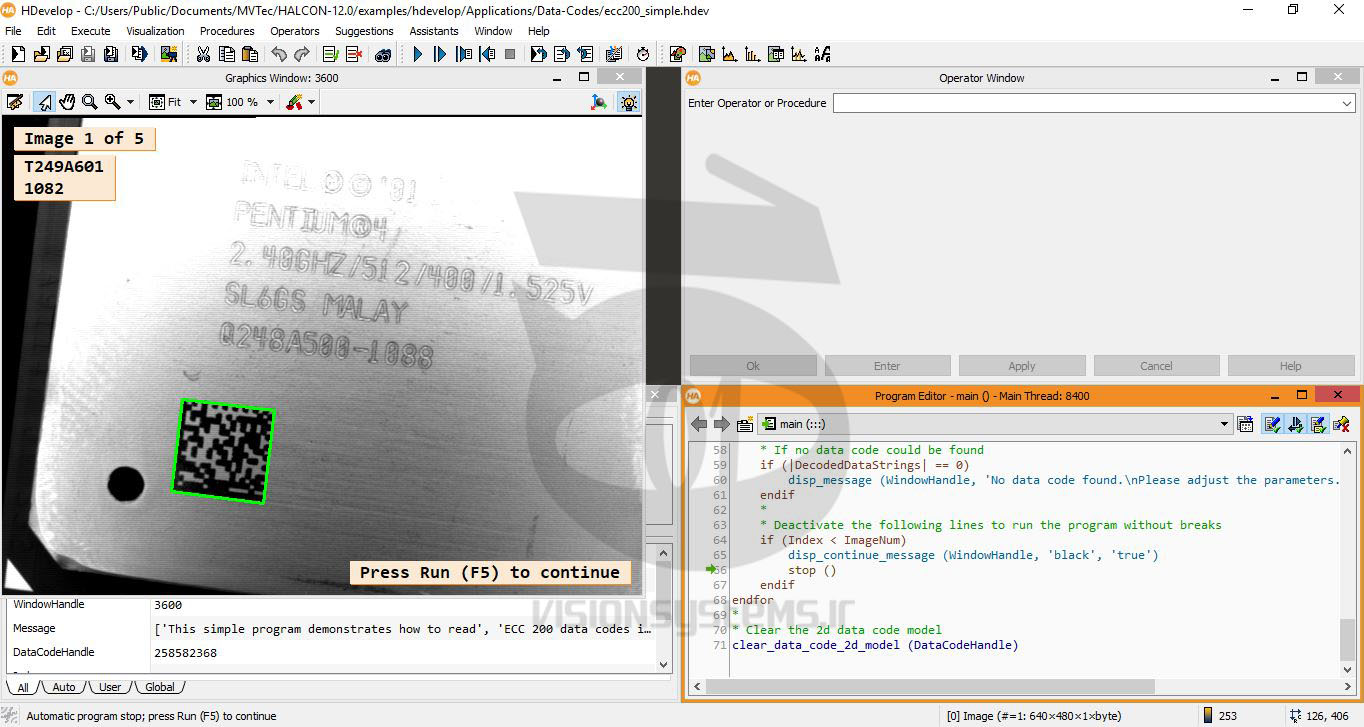Select the arrow pointer tool in Graphics Window
The image size is (1364, 727).
pos(44,102)
